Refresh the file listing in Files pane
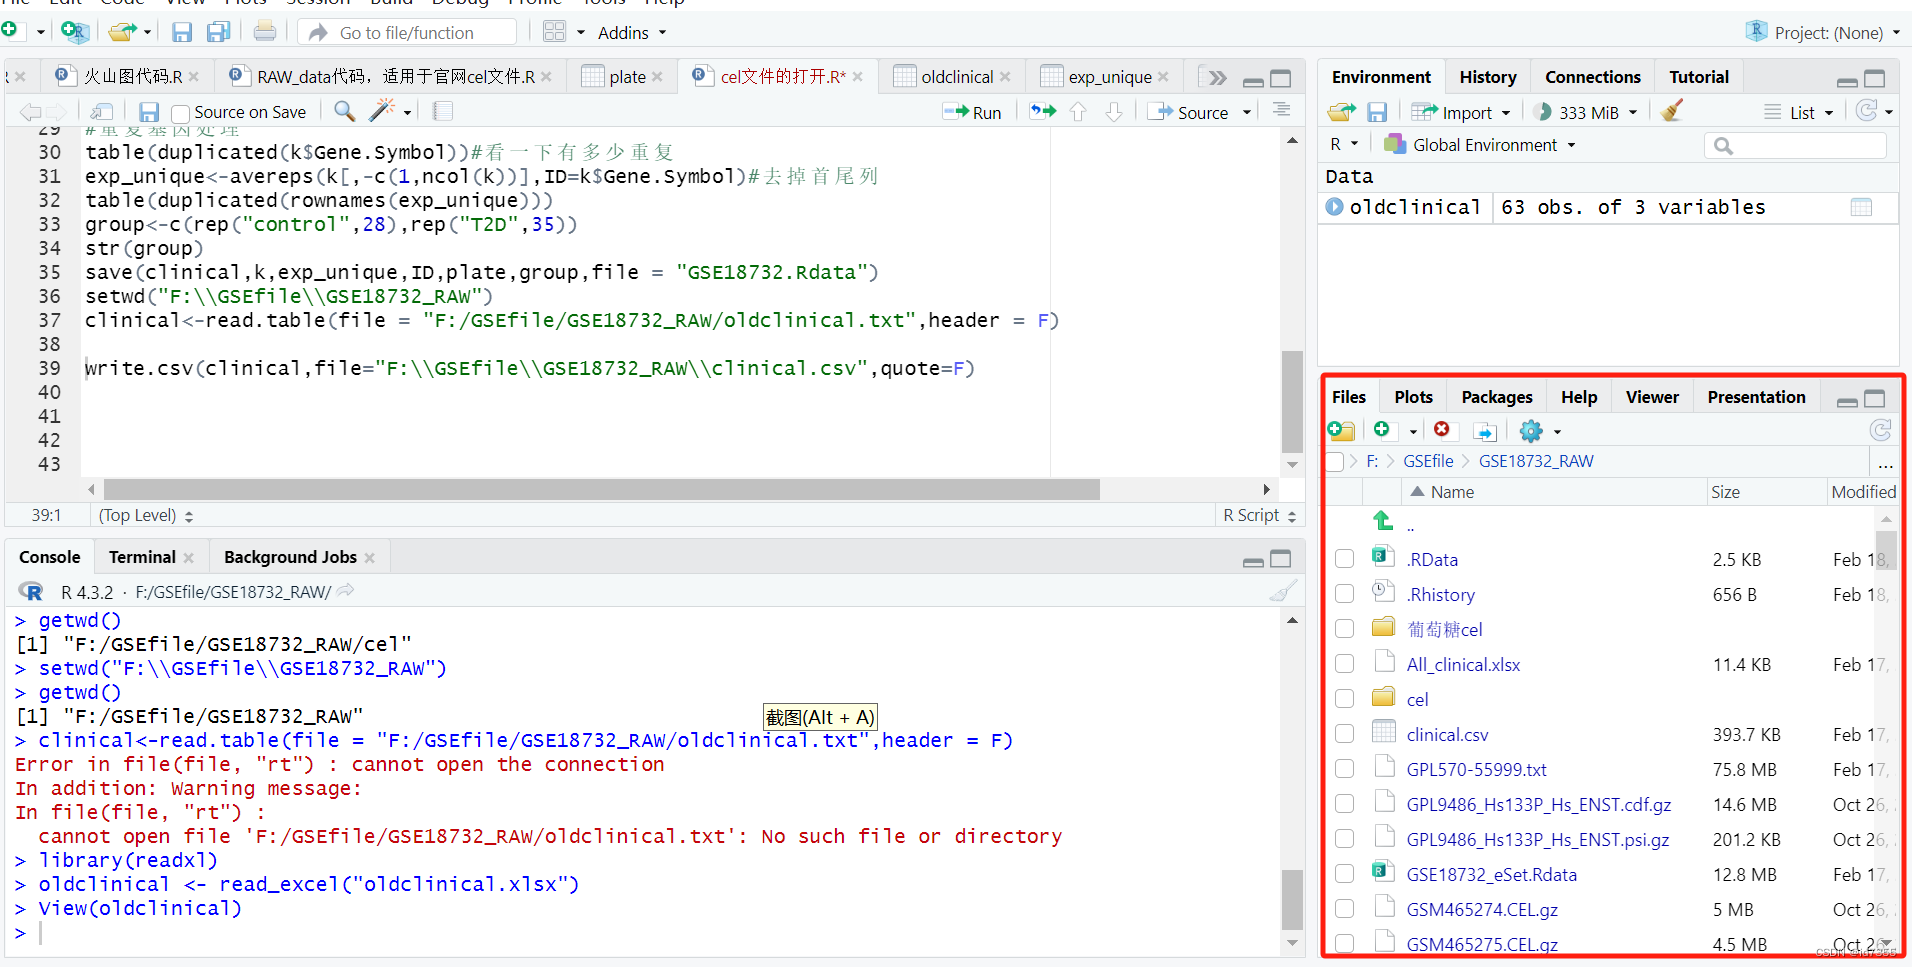This screenshot has height=967, width=1912. (x=1882, y=430)
